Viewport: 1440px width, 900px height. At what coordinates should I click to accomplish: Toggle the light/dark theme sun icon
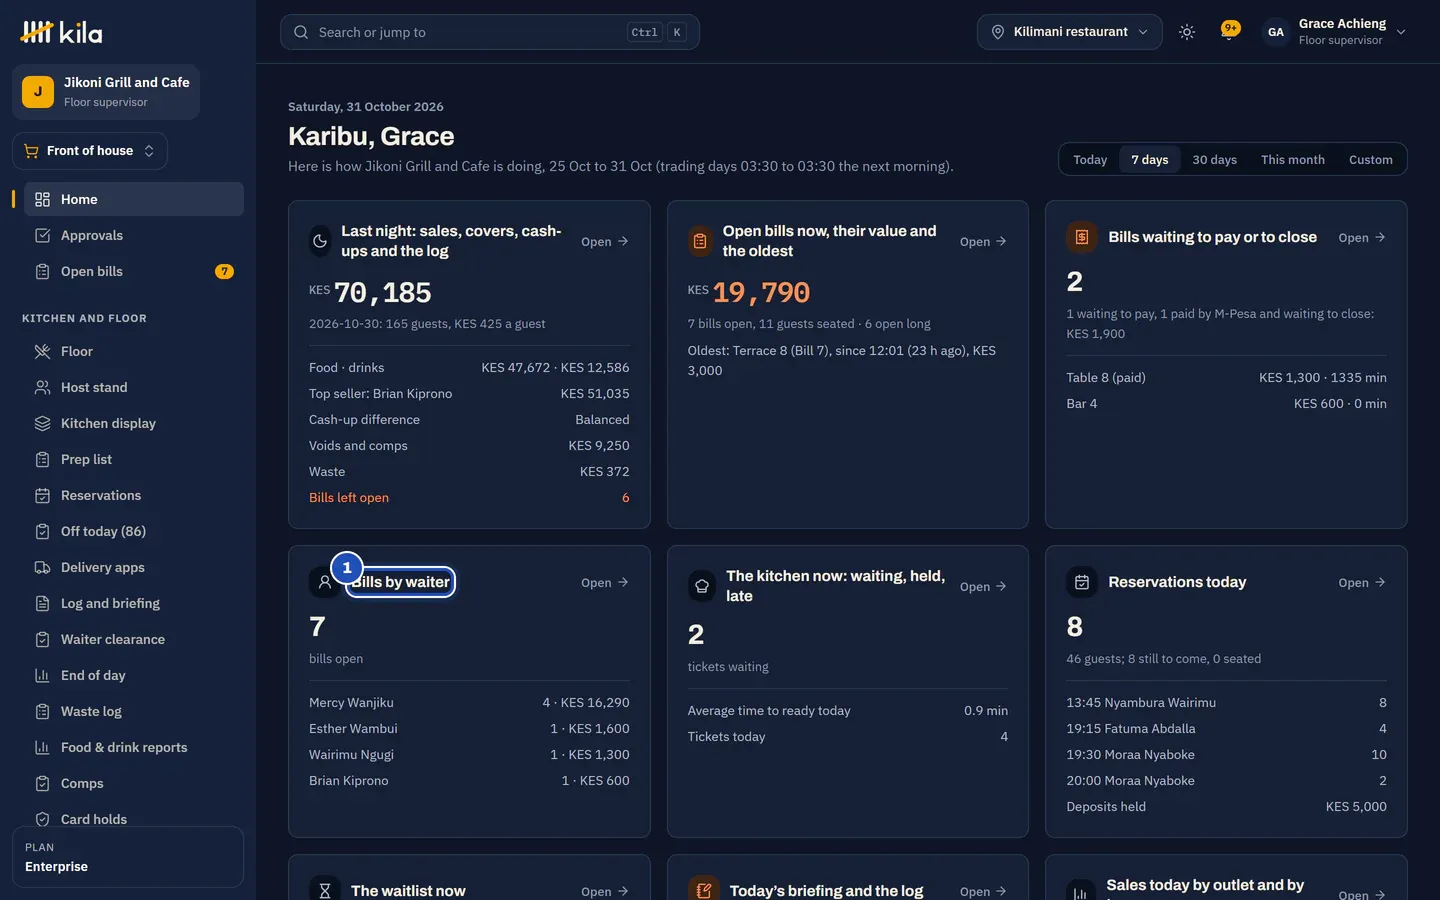point(1187,32)
